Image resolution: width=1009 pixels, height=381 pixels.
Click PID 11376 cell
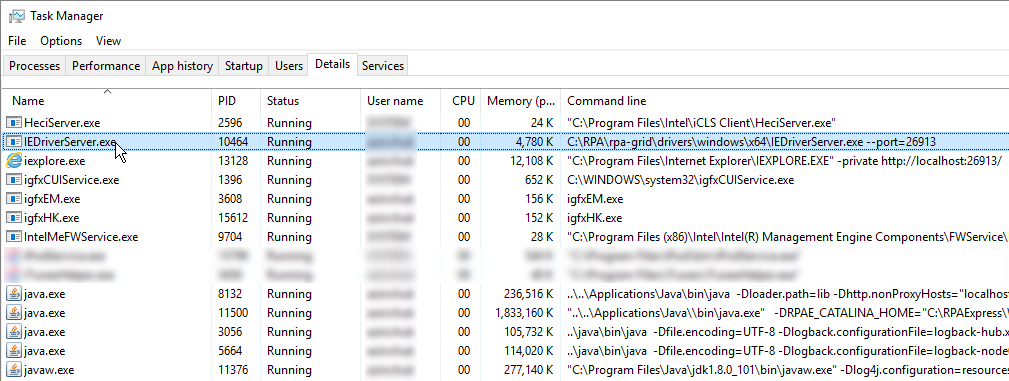(x=233, y=370)
